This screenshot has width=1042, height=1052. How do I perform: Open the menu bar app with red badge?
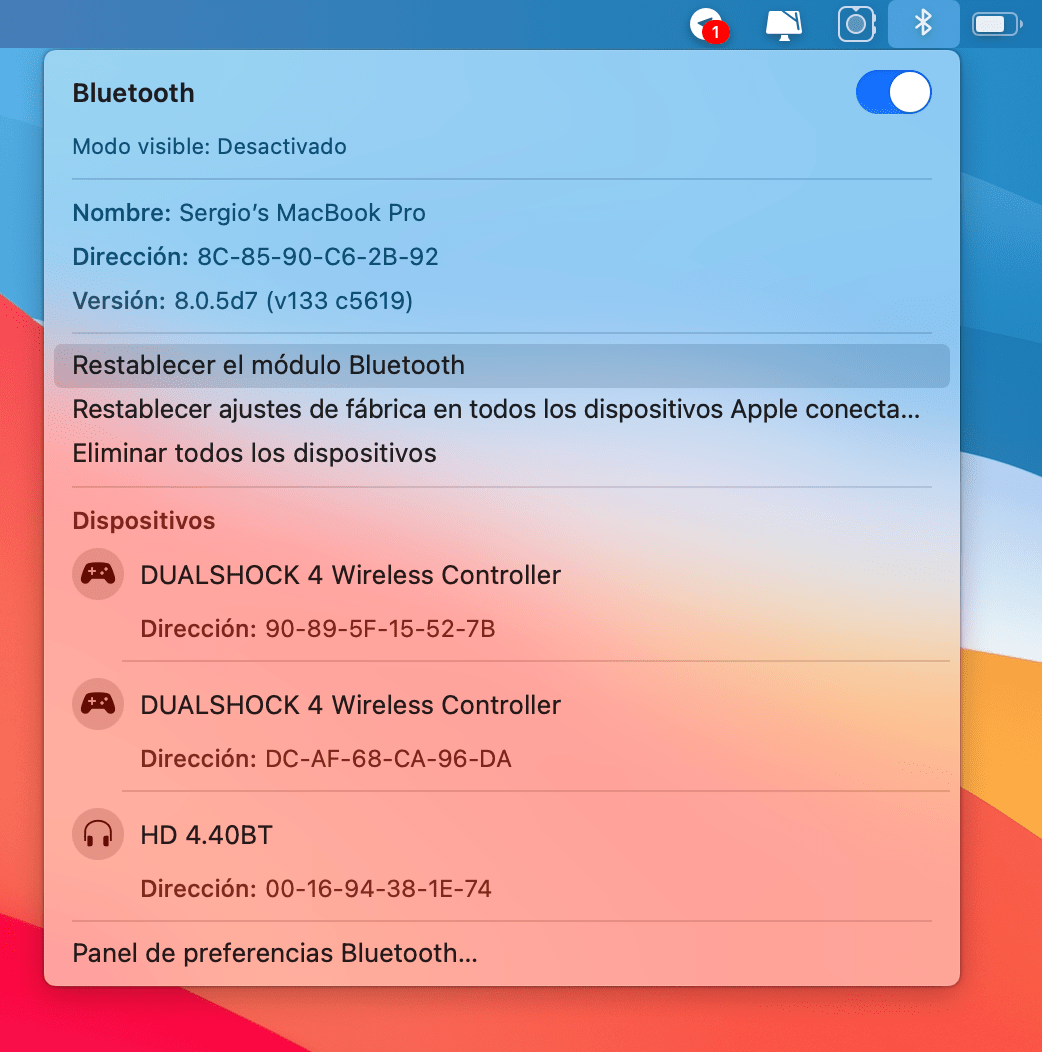click(709, 25)
